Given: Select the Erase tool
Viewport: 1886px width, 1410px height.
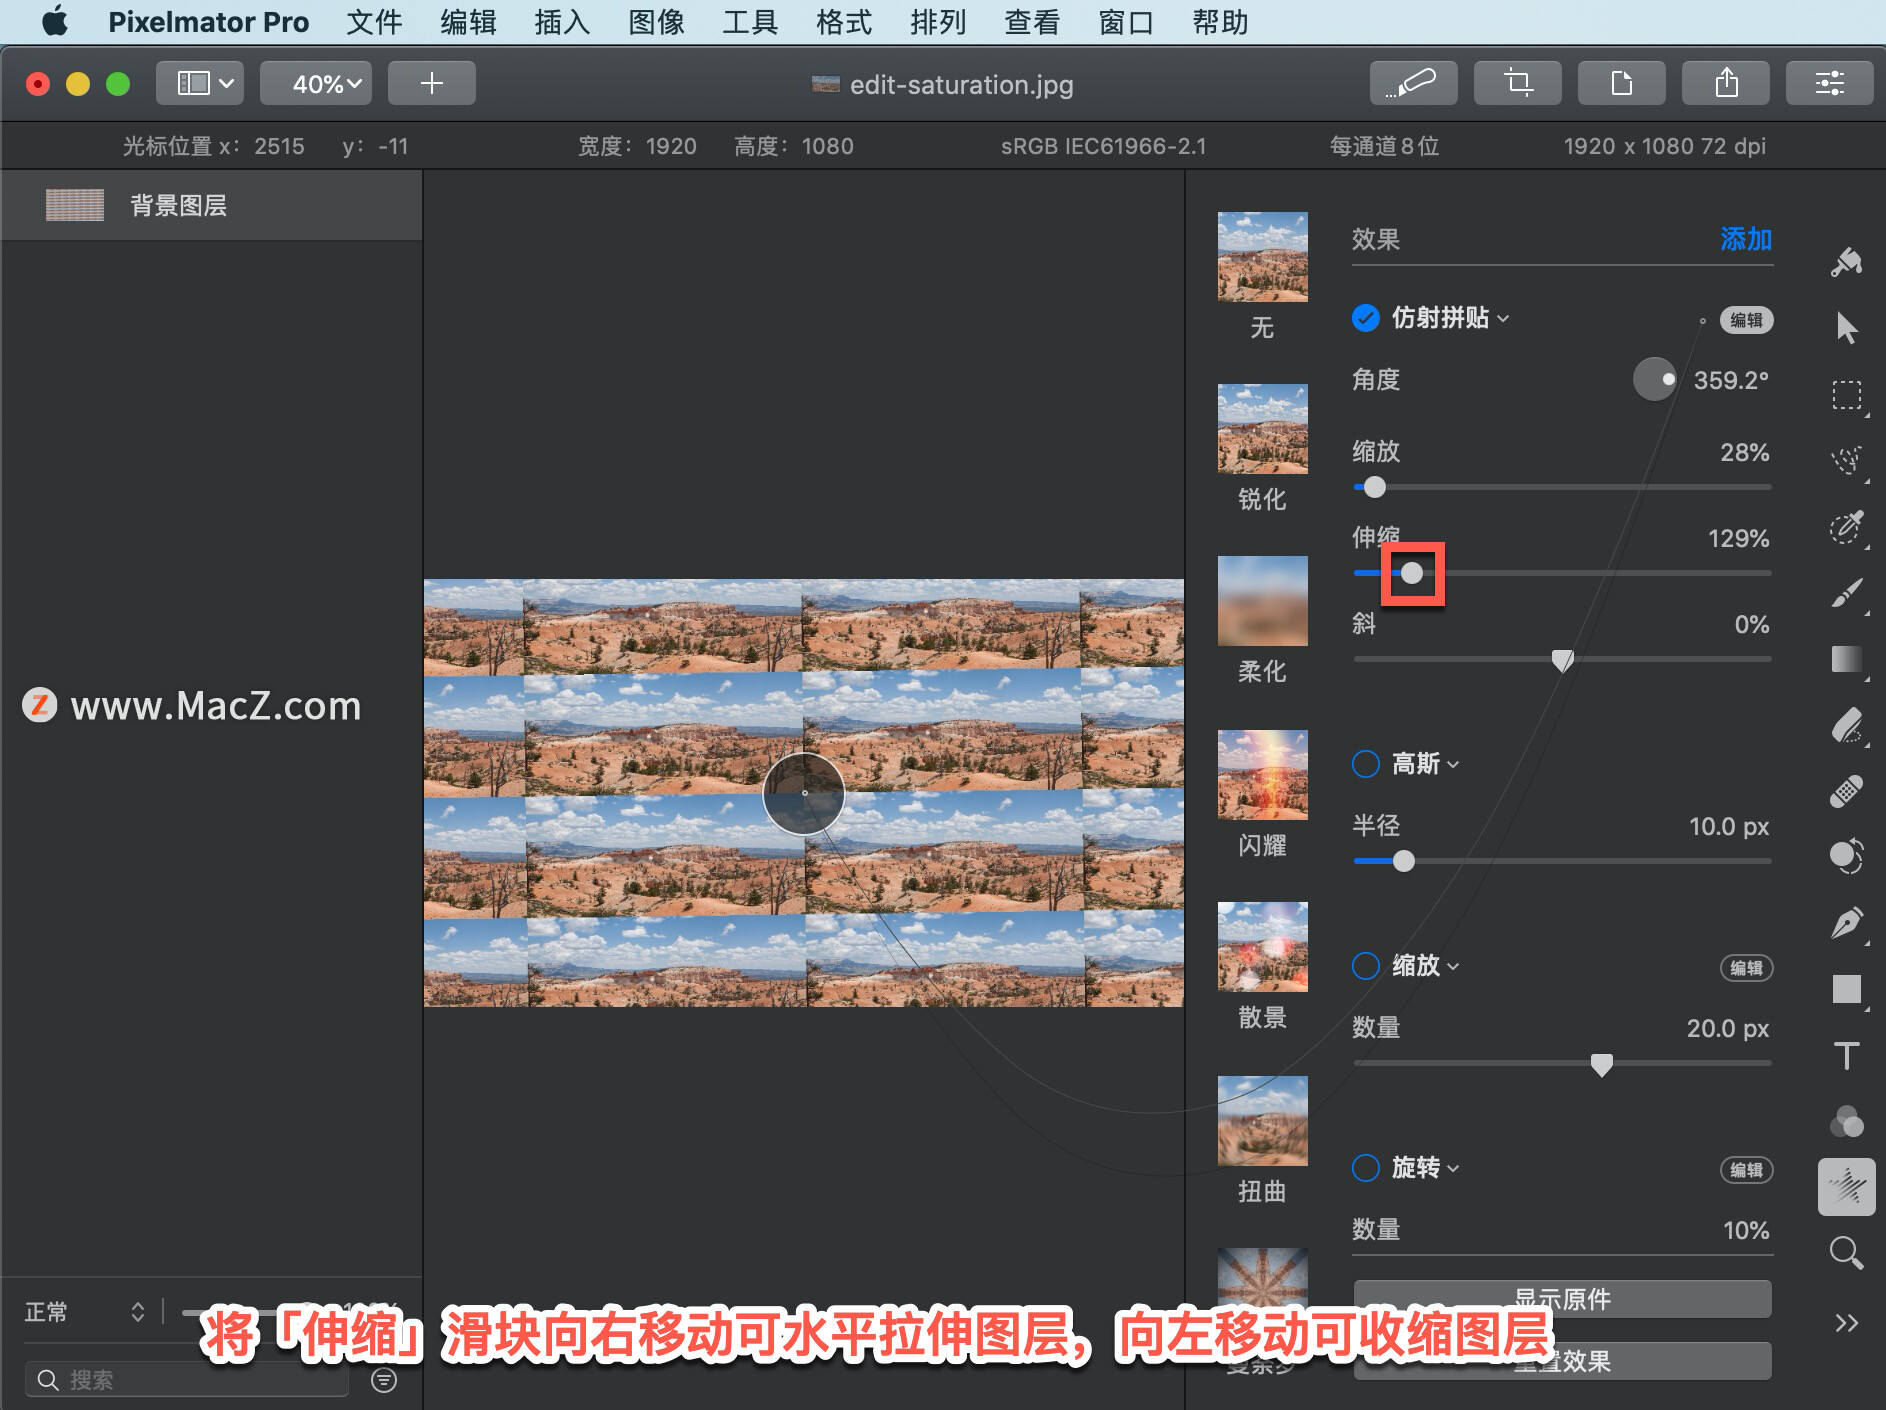Looking at the screenshot, I should [1846, 725].
